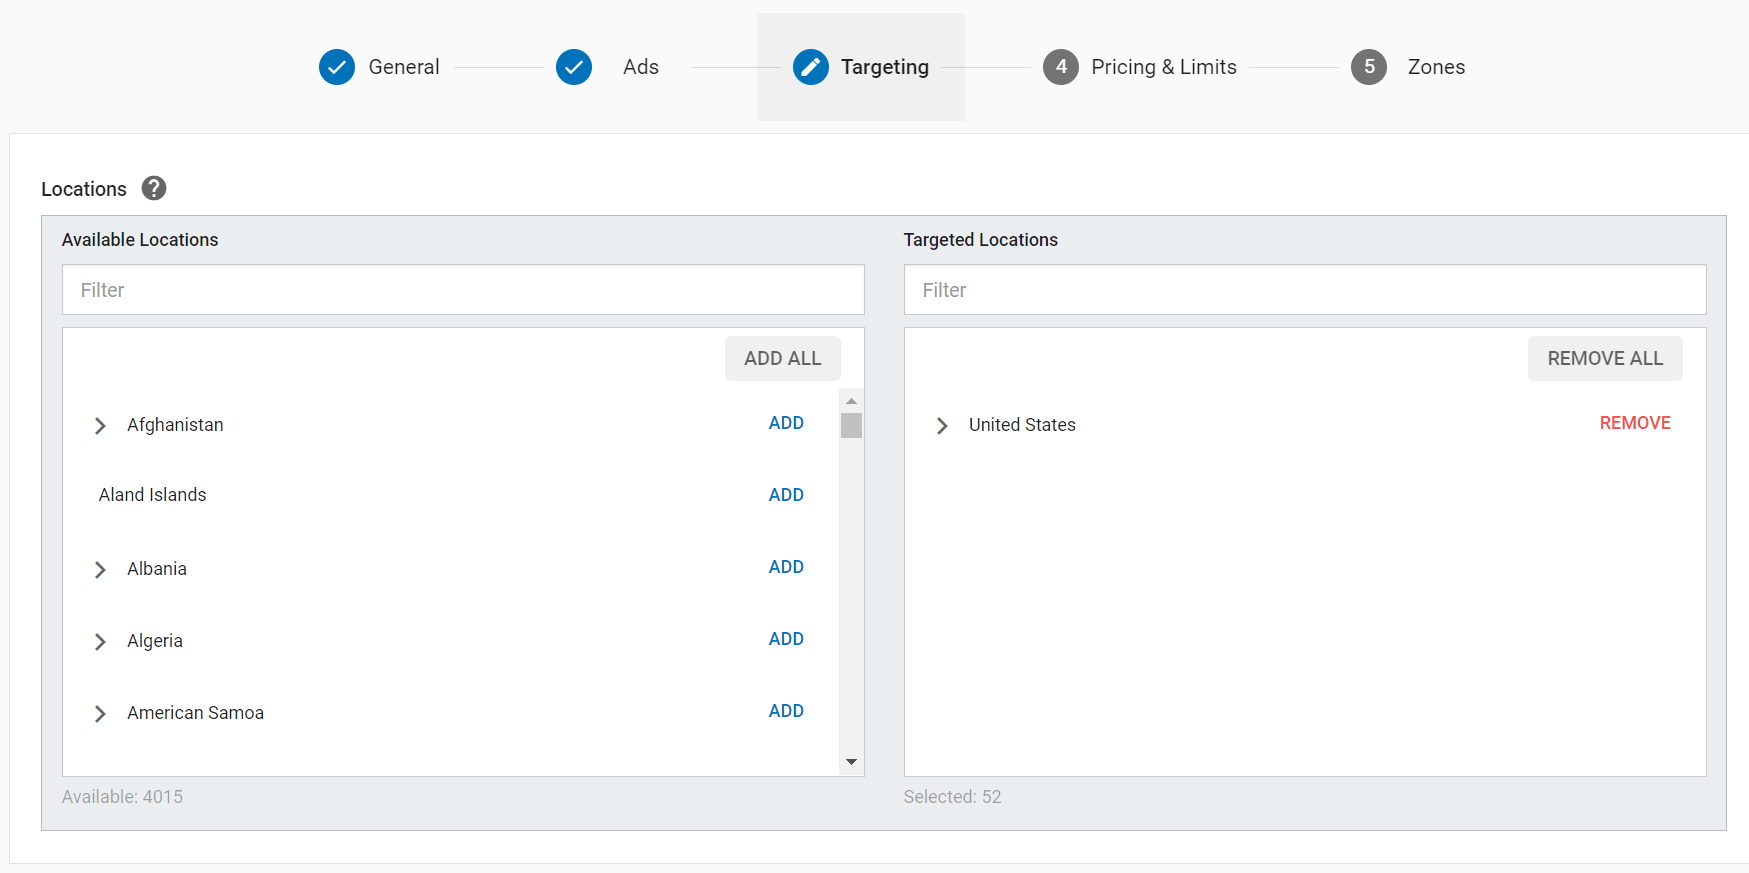Click the Targeting step pencil icon
The height and width of the screenshot is (873, 1749).
coord(810,67)
